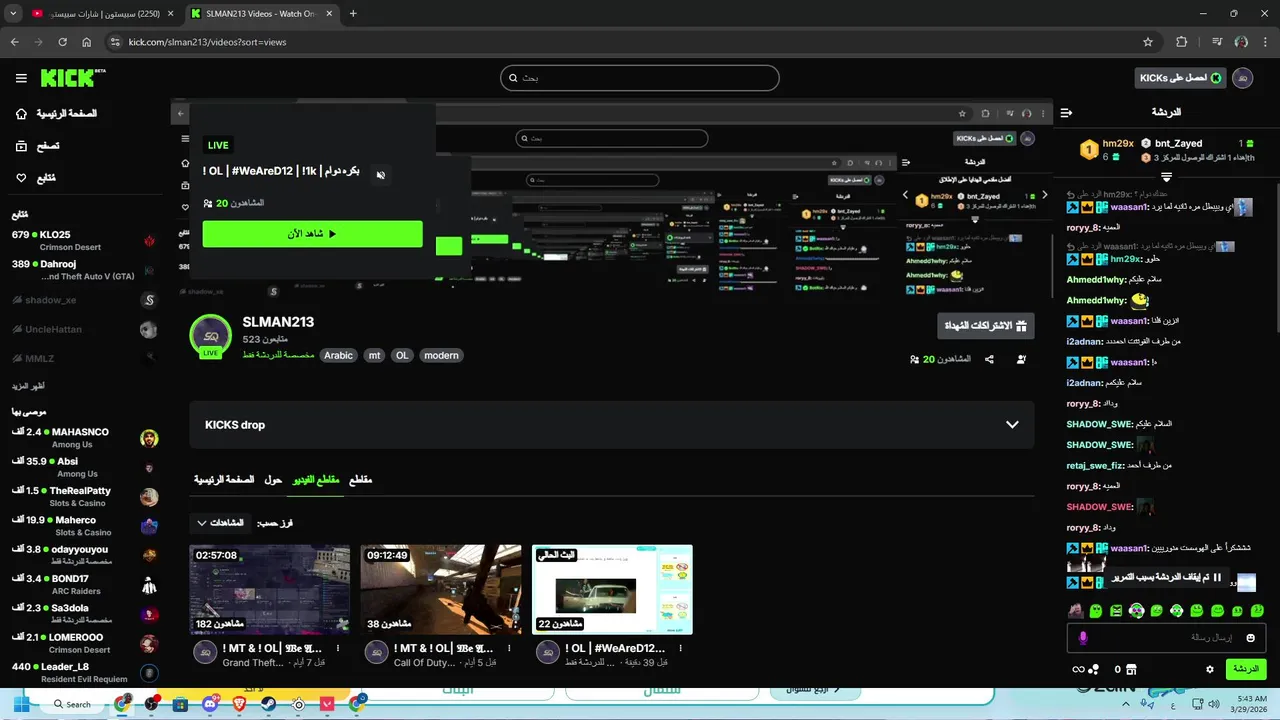The height and width of the screenshot is (720, 1280).
Task: Go to the home page sidebar item
Action: coord(56,114)
